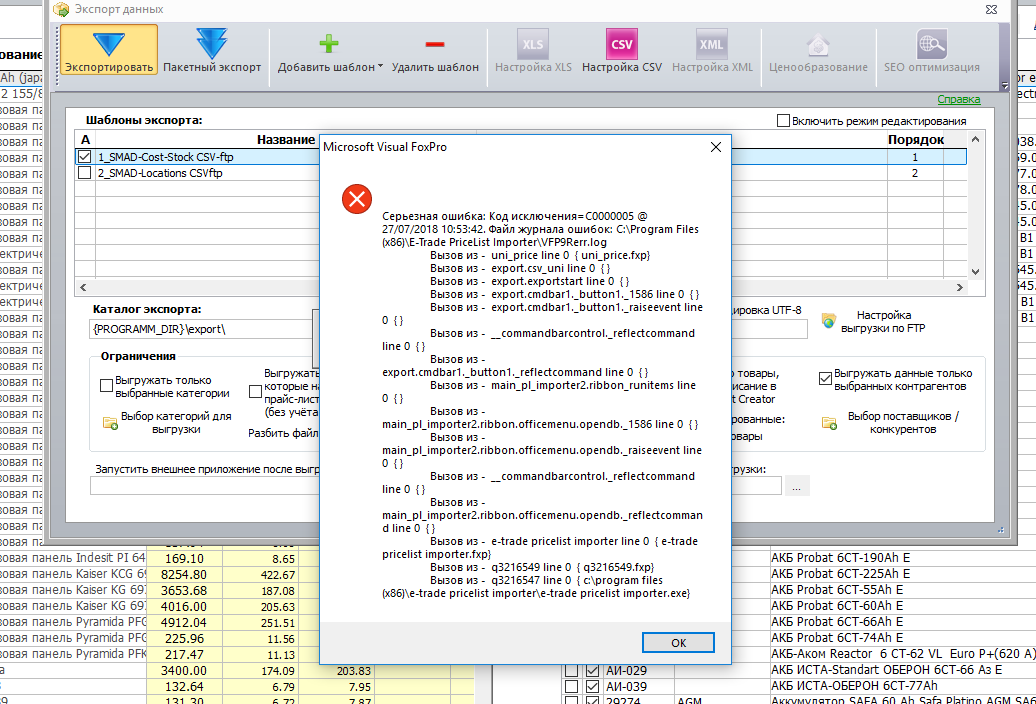Screen dimensions: 1036x704
Task: Click the external application input field
Action: (205, 485)
